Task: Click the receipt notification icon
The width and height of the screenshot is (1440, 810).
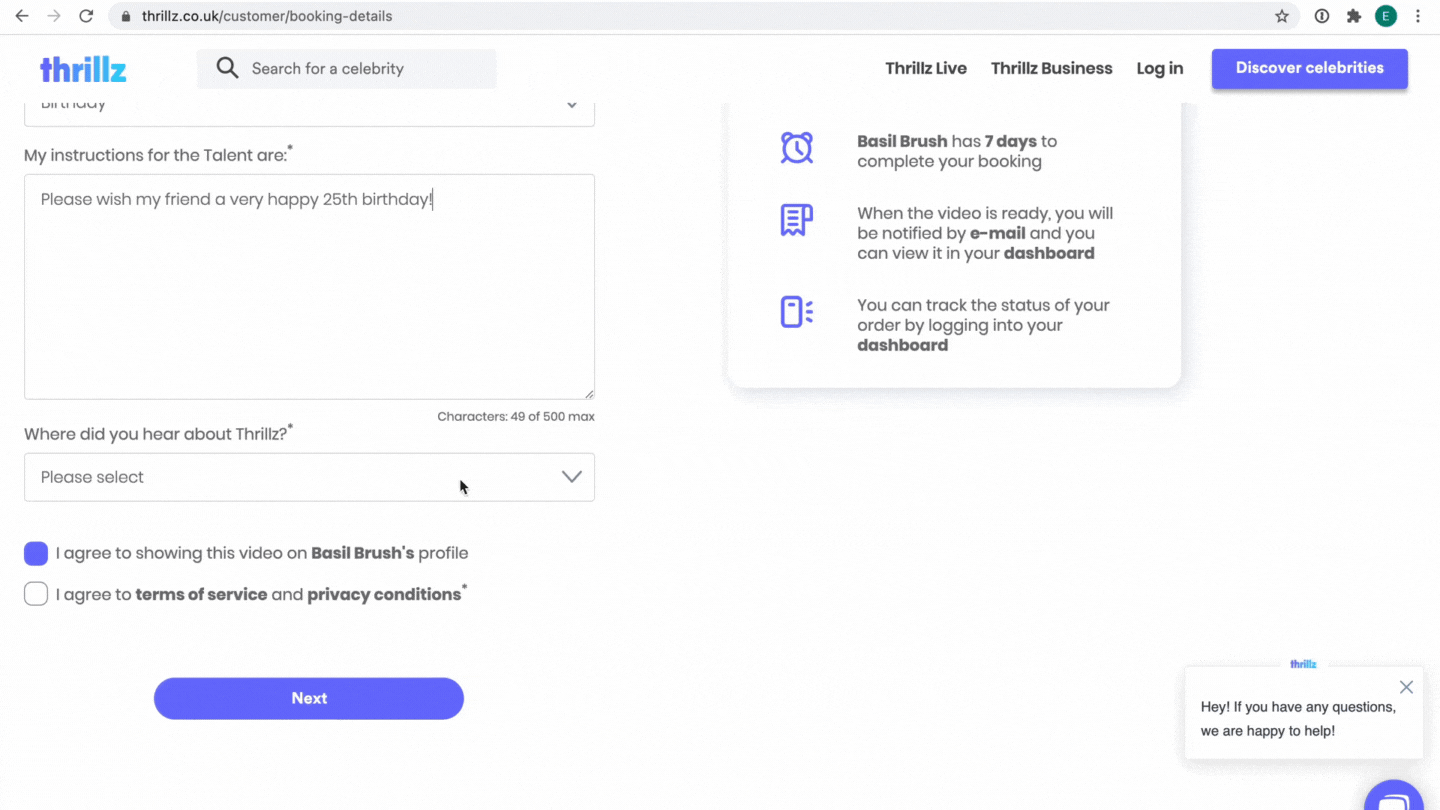Action: (797, 220)
